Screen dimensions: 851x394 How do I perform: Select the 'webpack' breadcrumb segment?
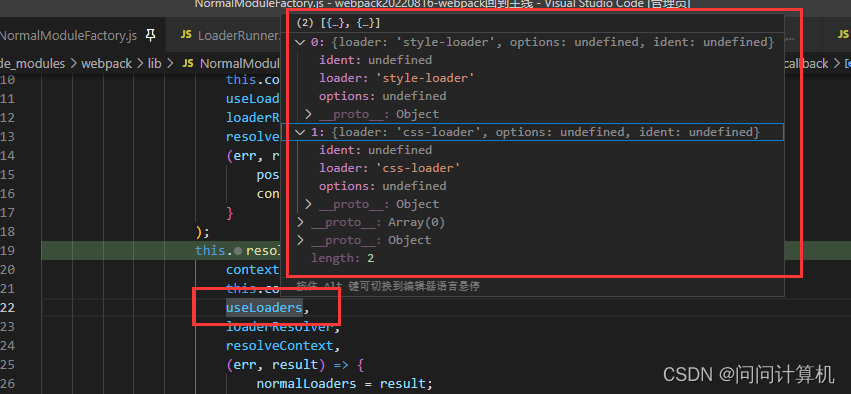(106, 63)
